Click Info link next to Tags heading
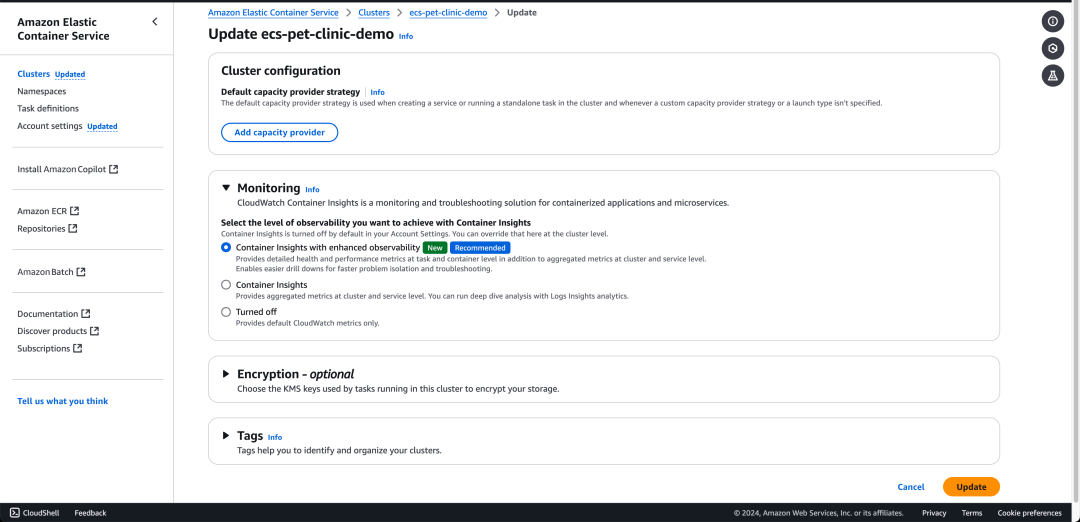The height and width of the screenshot is (522, 1080). tap(275, 437)
